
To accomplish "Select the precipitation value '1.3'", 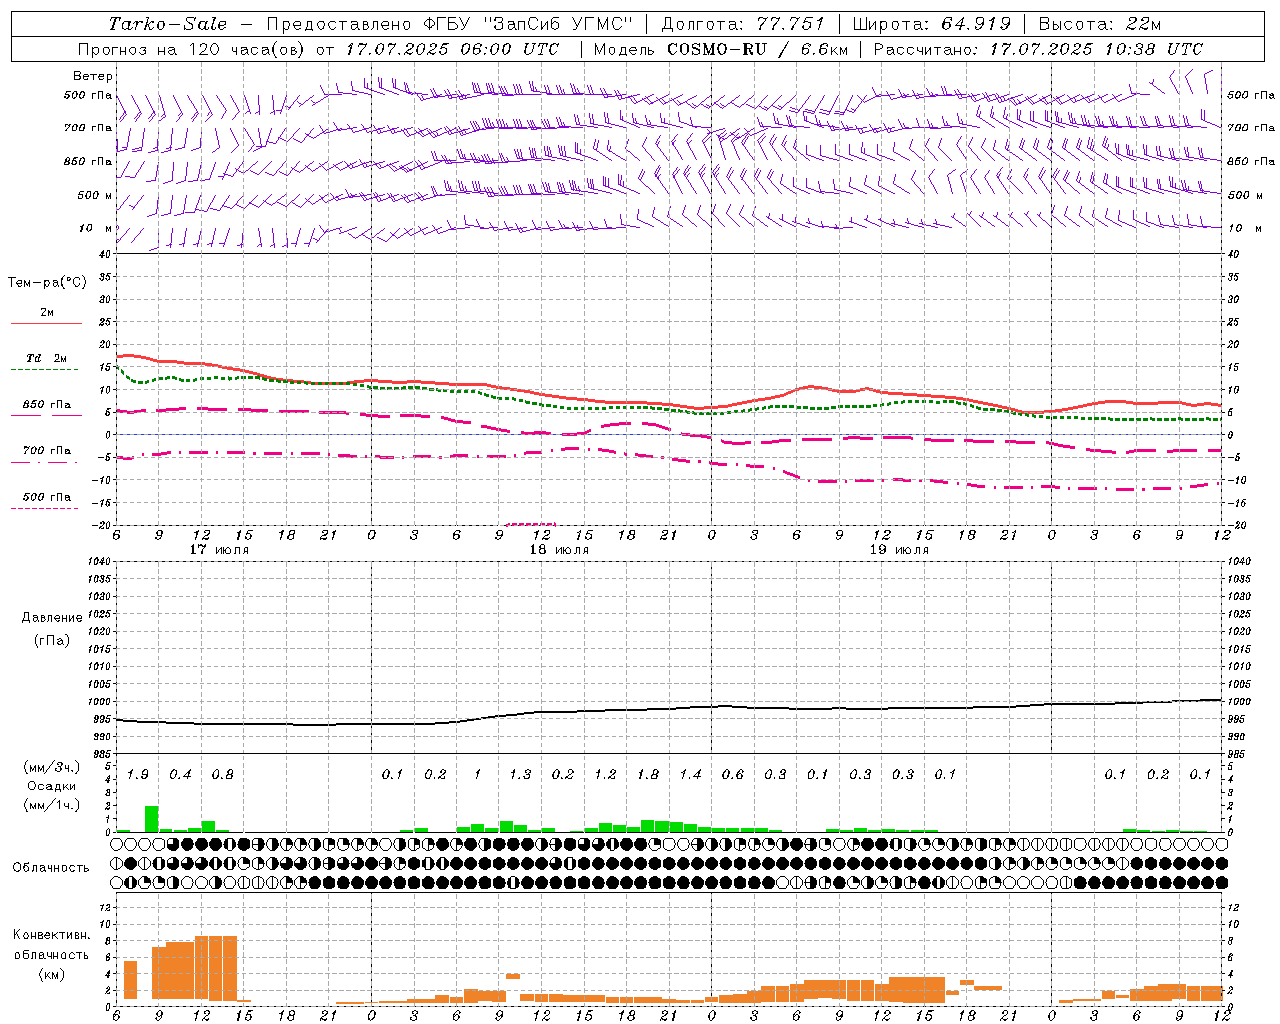I will [520, 775].
